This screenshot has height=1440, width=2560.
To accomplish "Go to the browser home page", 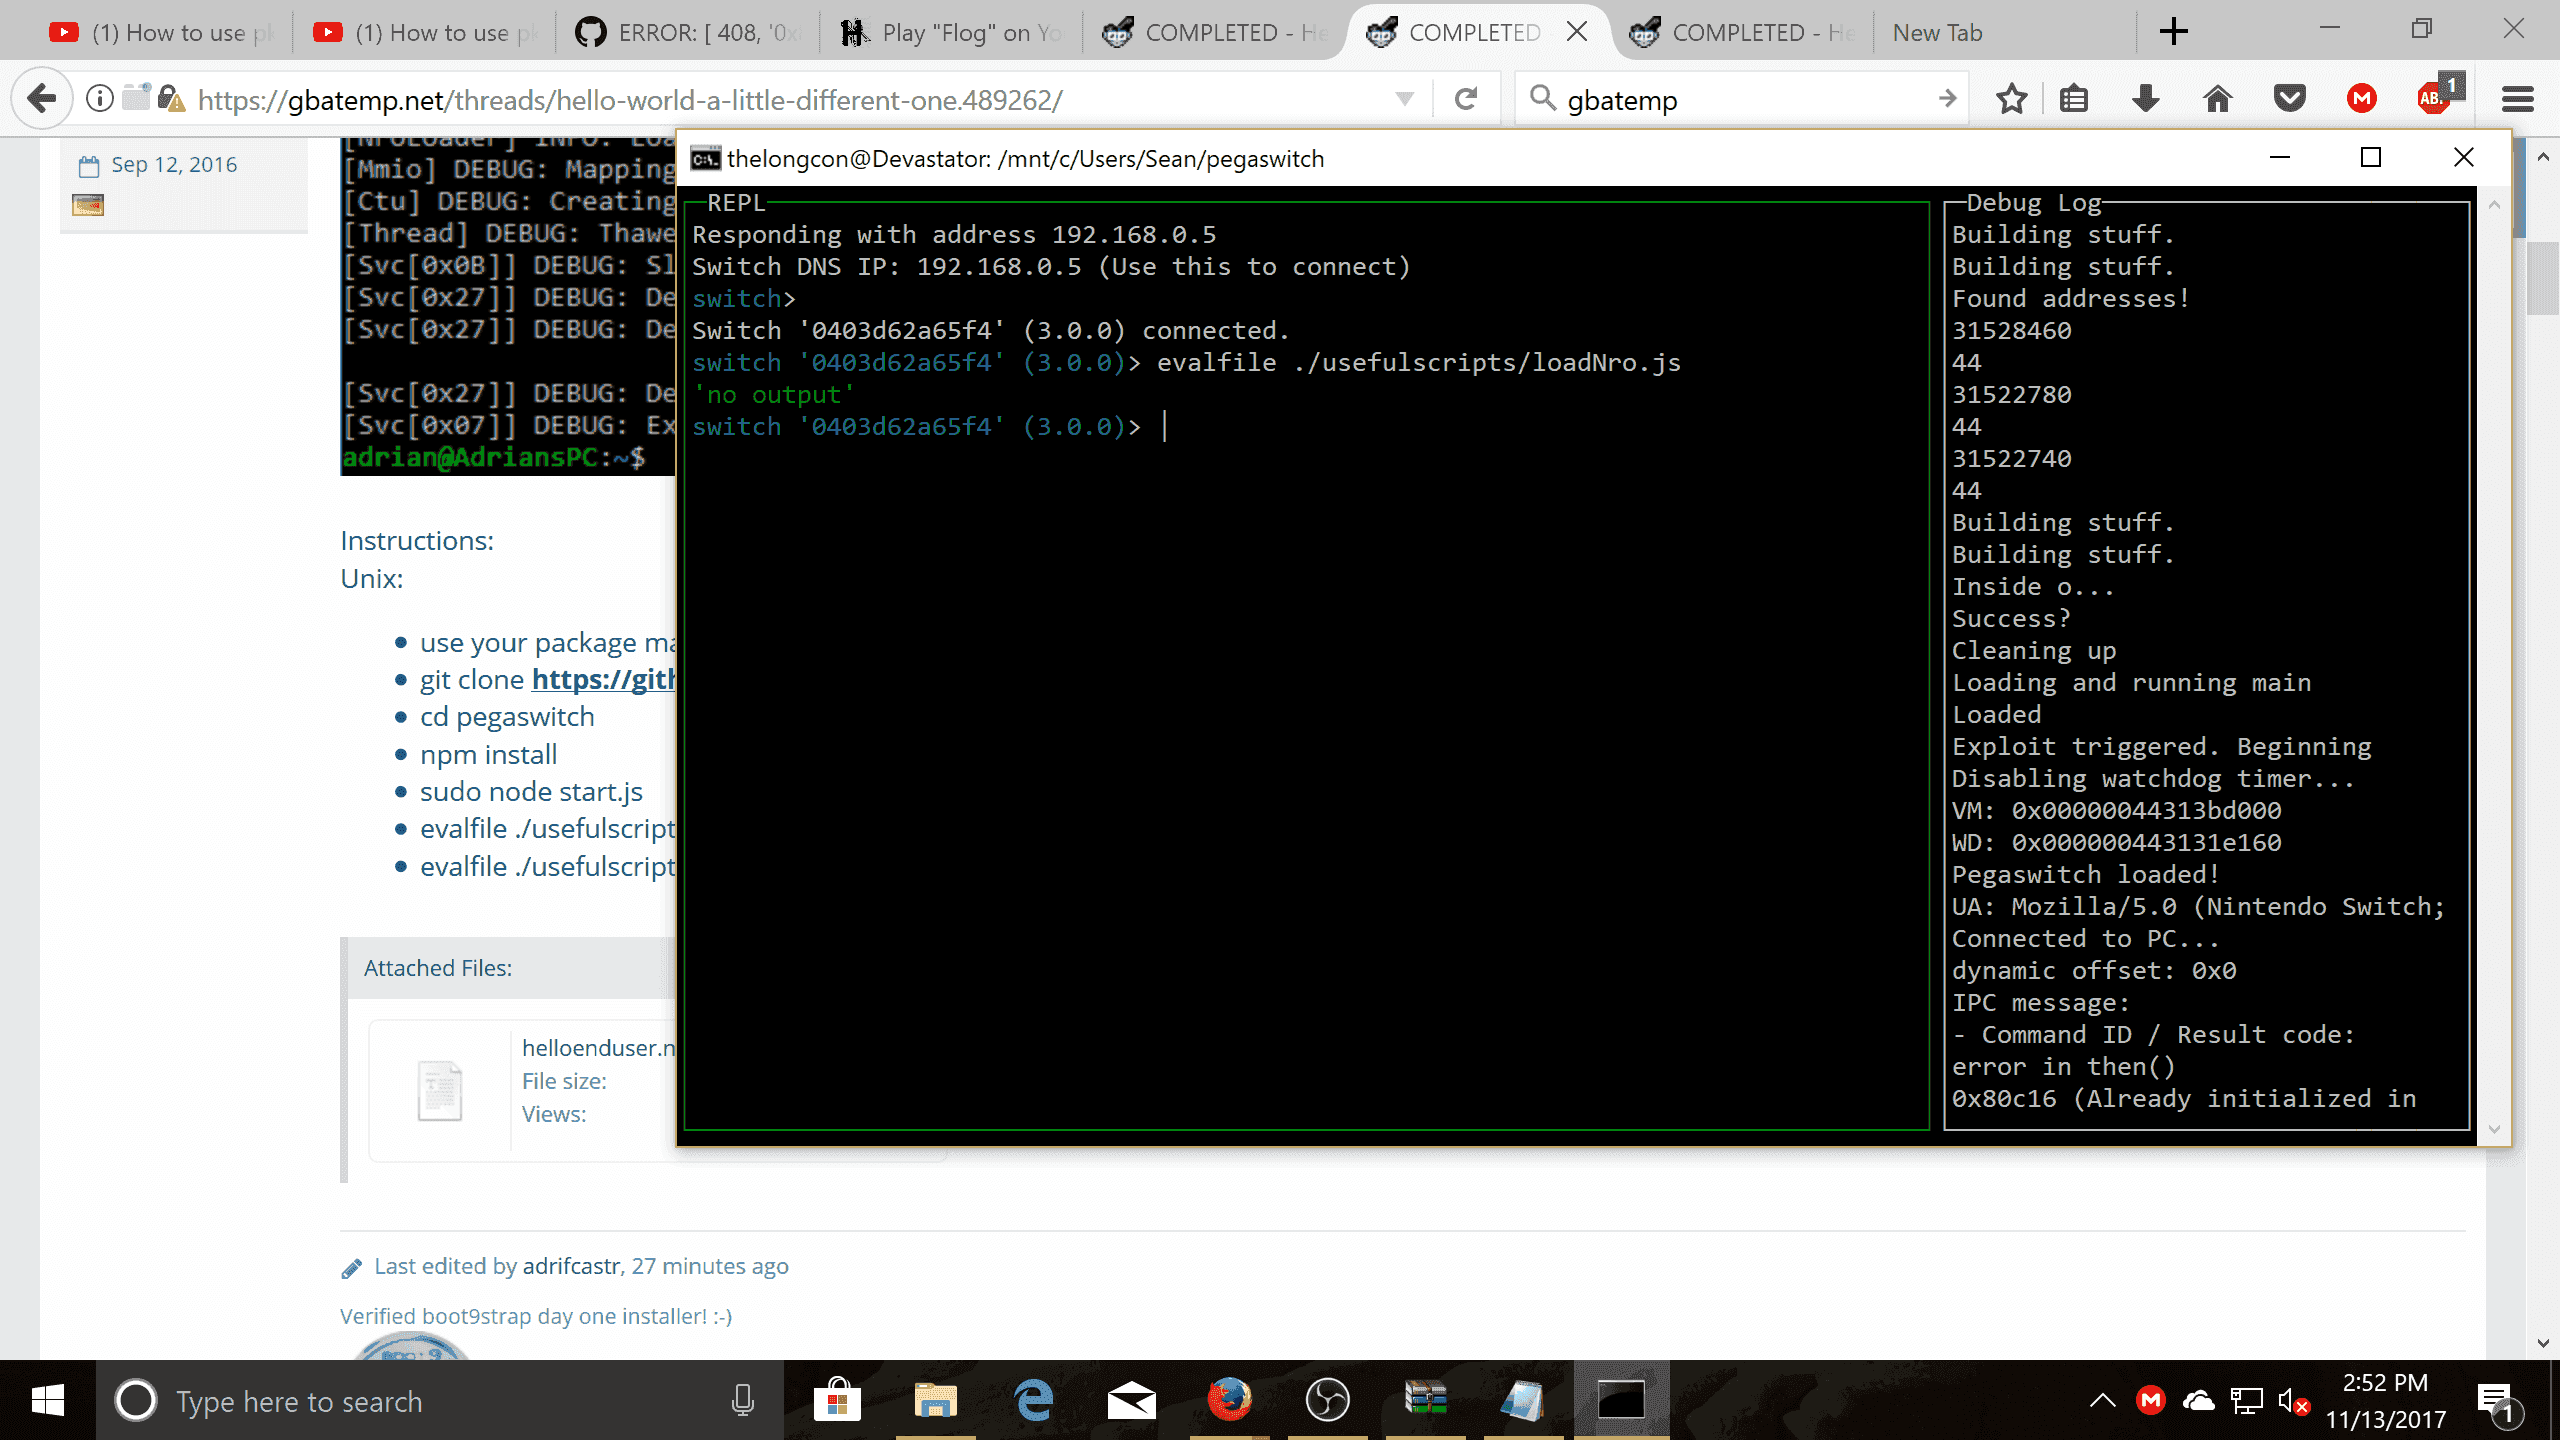I will click(2218, 99).
